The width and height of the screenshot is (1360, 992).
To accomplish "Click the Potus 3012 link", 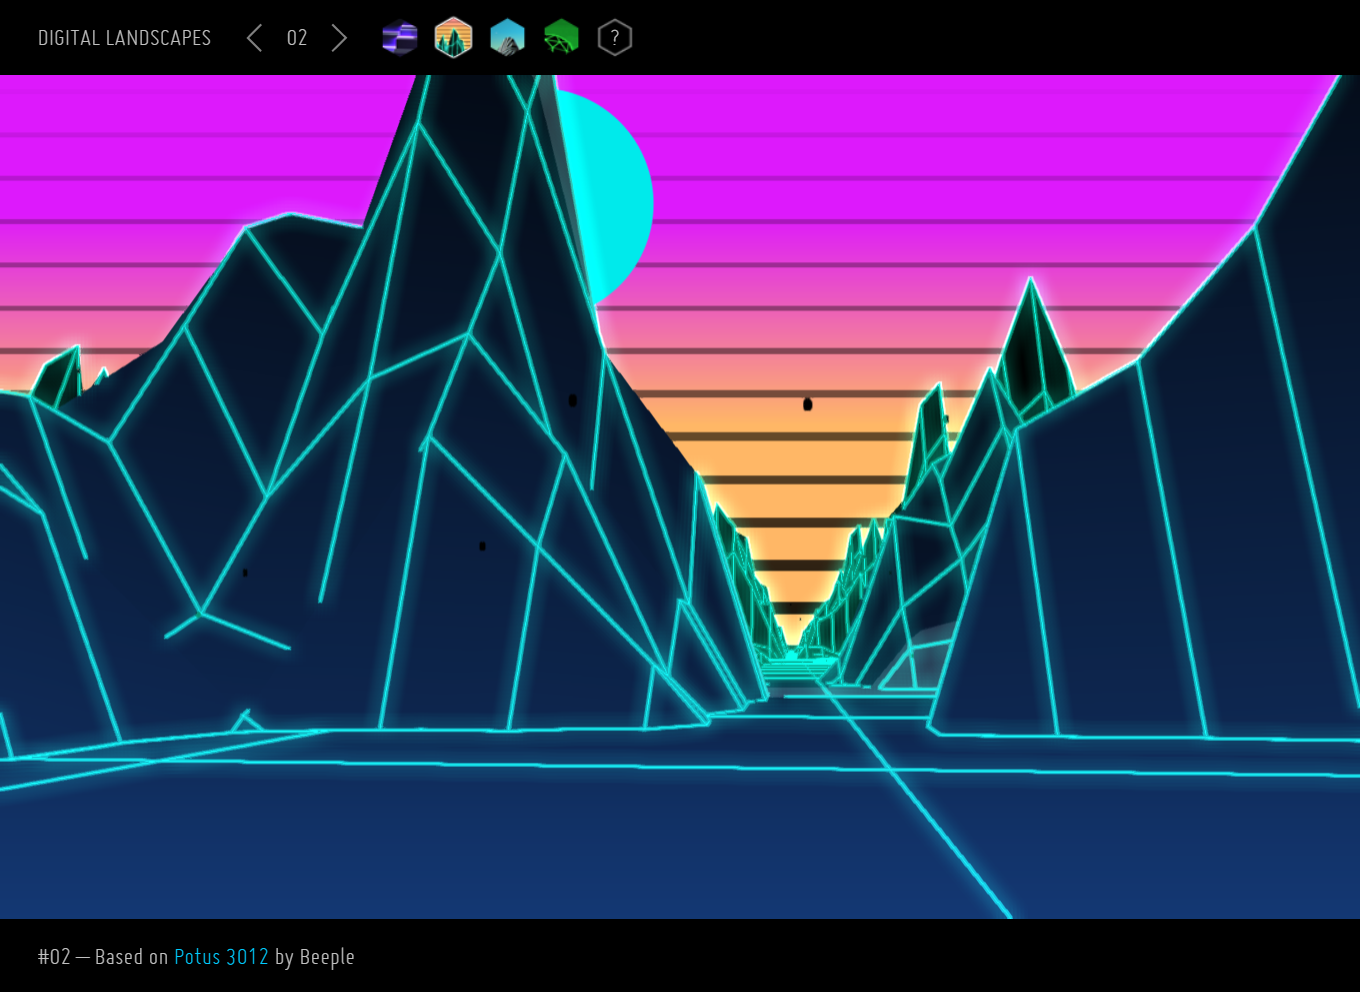I will (221, 957).
